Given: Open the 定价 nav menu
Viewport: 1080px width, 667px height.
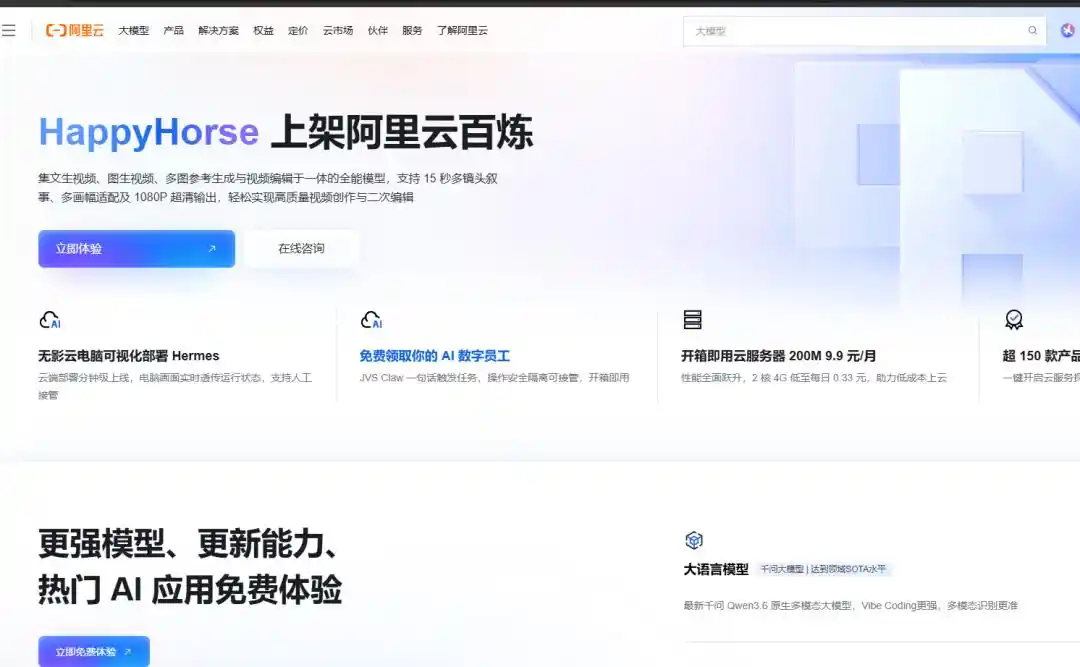Looking at the screenshot, I should tap(298, 30).
